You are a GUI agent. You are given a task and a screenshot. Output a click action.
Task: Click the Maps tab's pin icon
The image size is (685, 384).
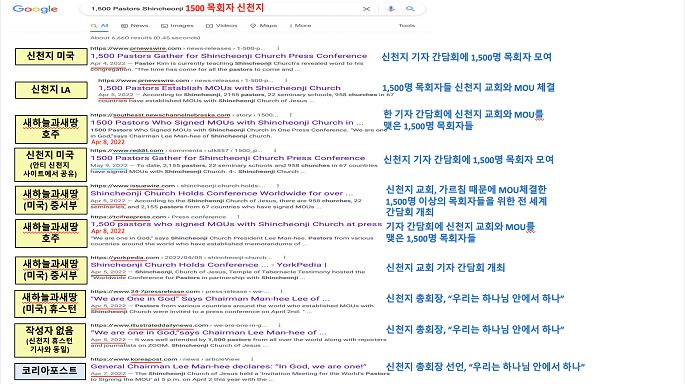tap(253, 26)
